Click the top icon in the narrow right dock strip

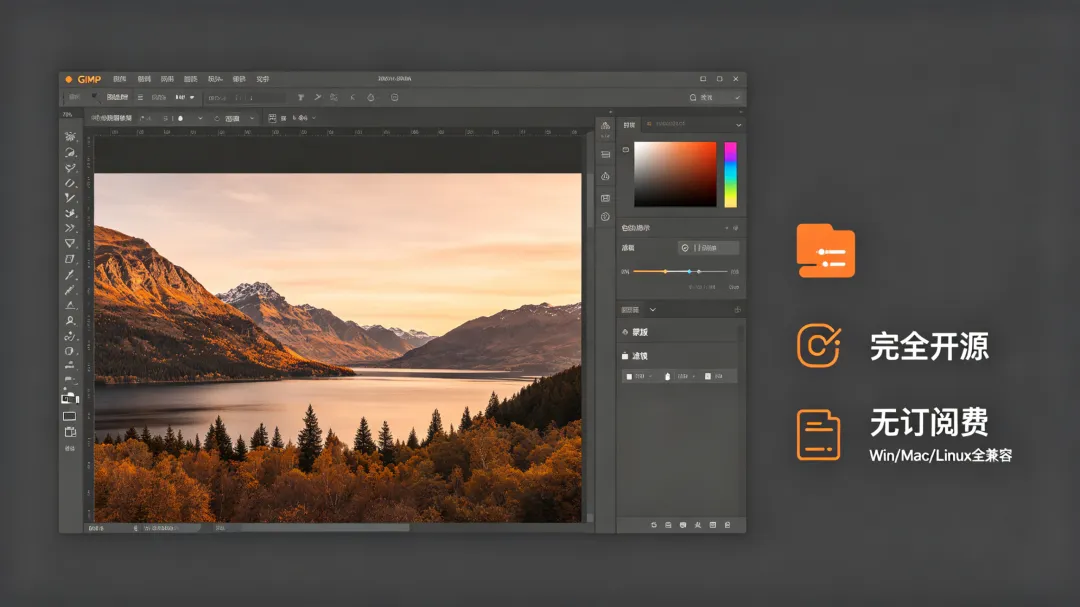[x=605, y=126]
